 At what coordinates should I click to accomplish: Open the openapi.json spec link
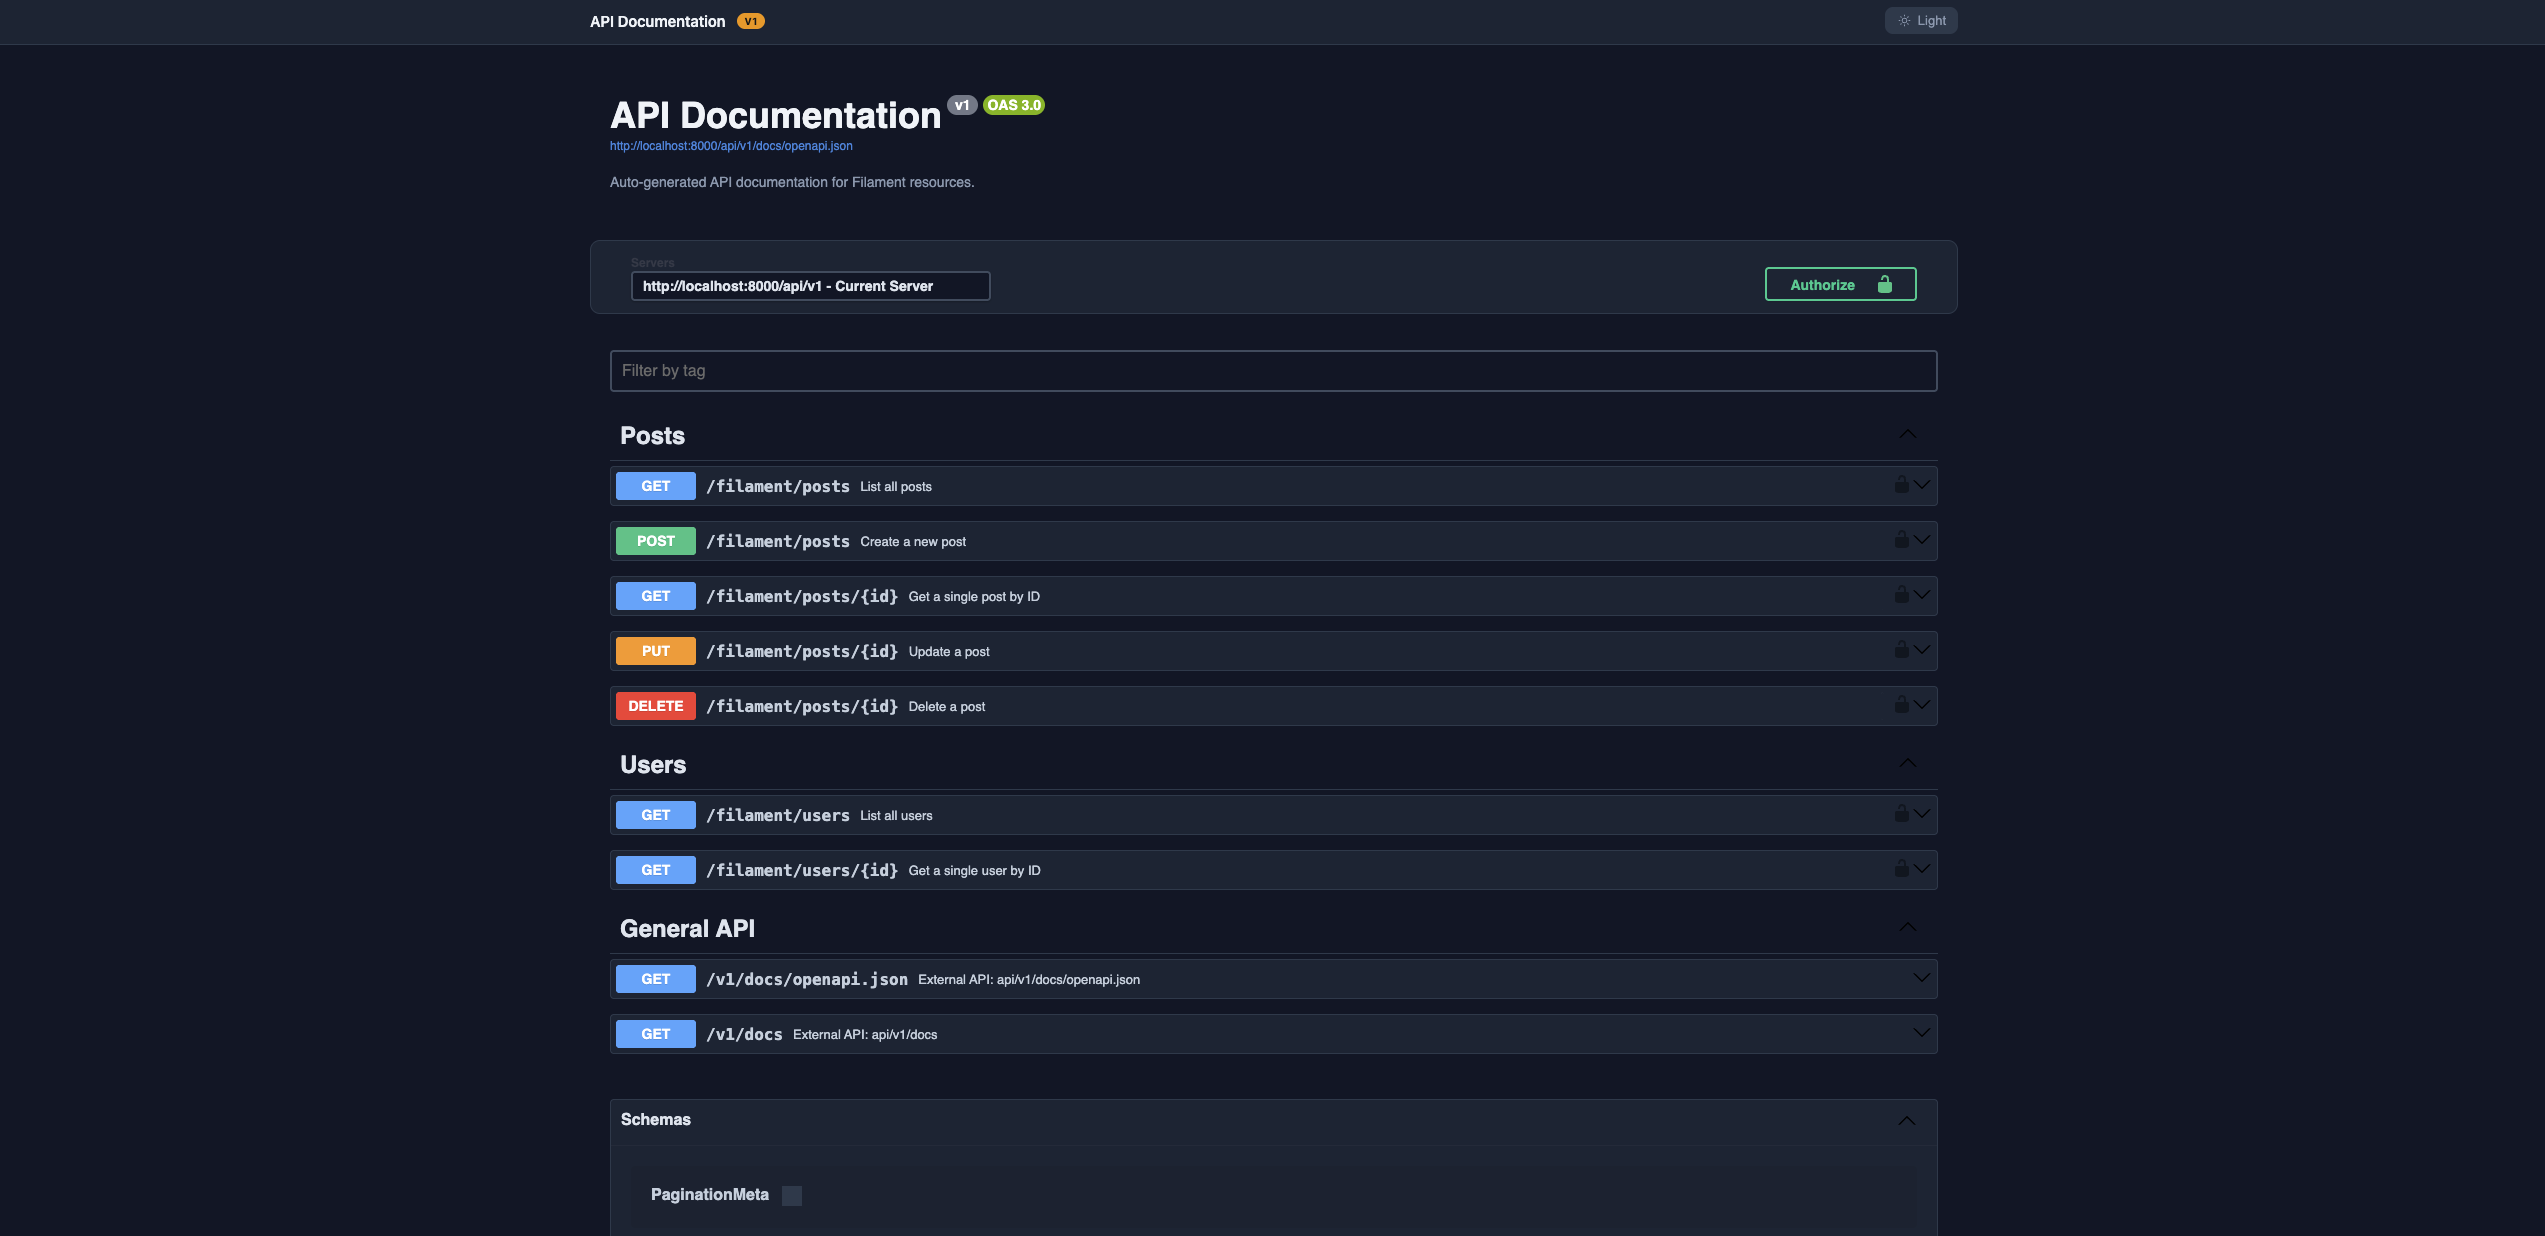[x=731, y=146]
